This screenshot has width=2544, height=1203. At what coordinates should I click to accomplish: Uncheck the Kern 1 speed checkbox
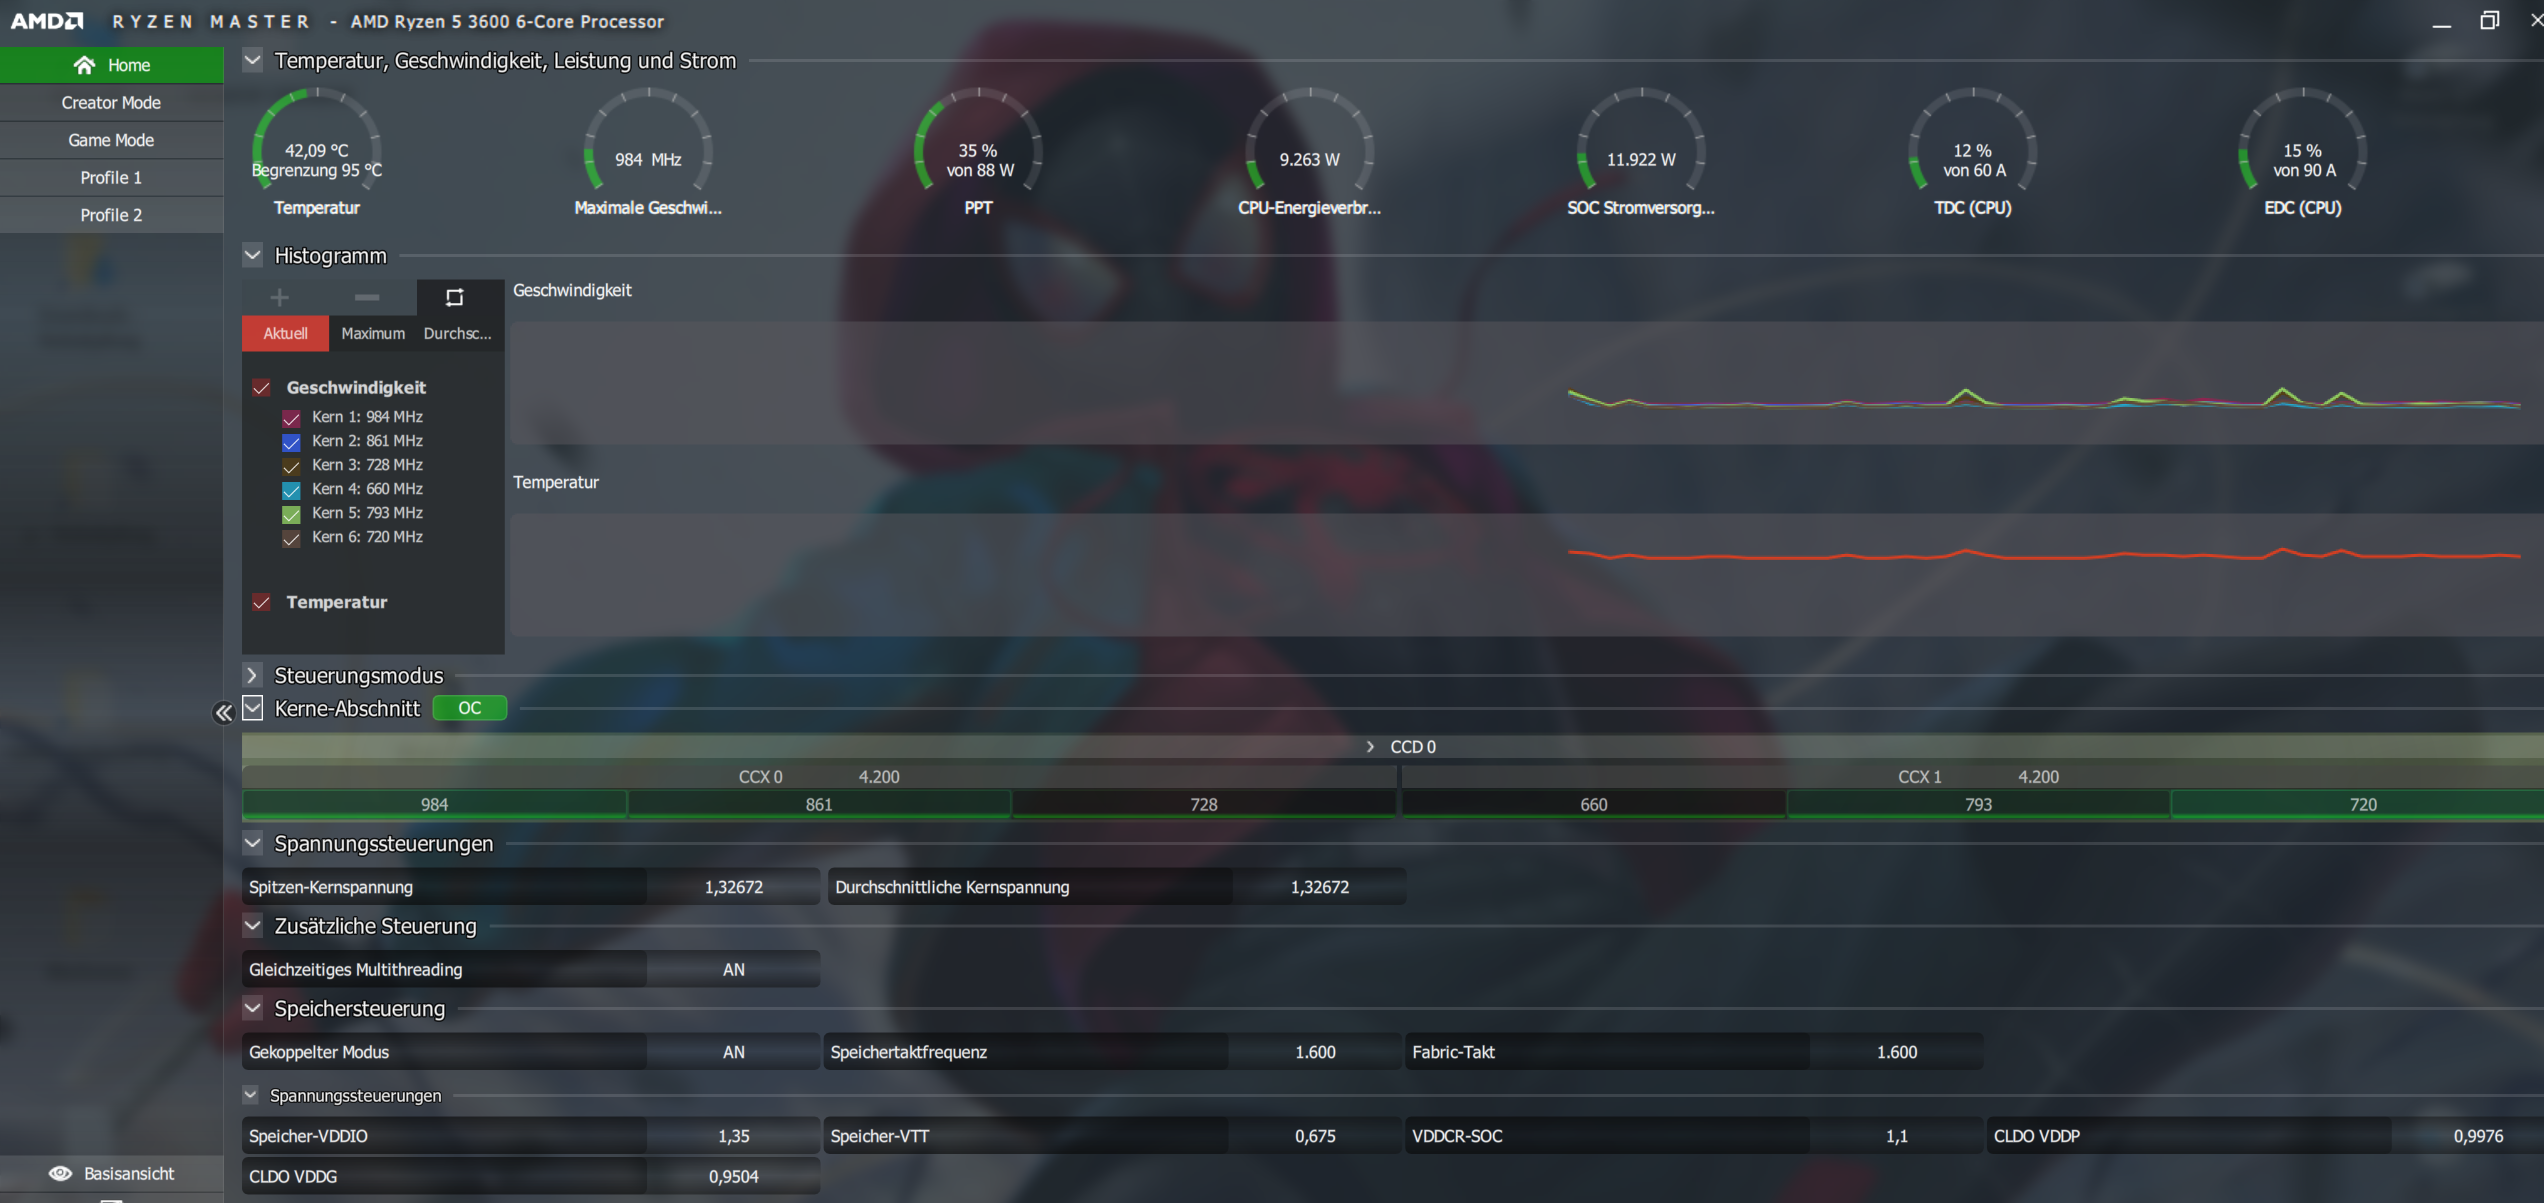pos(291,418)
